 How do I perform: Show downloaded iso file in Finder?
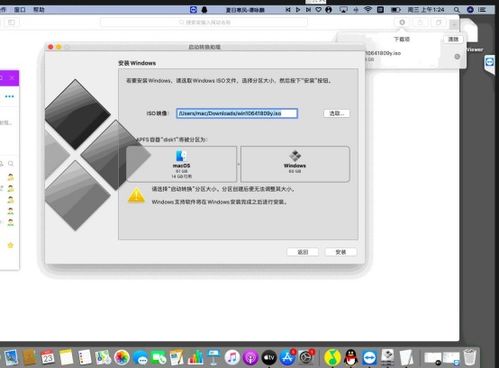457,57
